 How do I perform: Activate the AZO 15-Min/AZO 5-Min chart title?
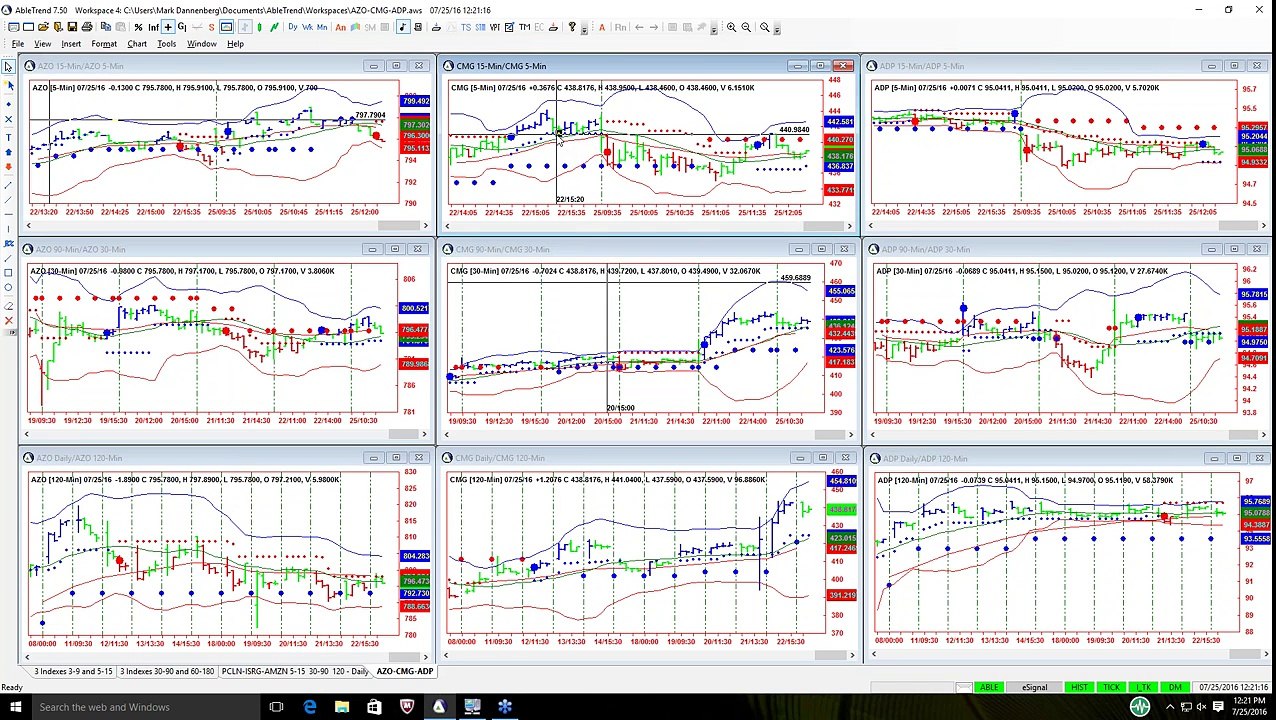click(x=80, y=66)
